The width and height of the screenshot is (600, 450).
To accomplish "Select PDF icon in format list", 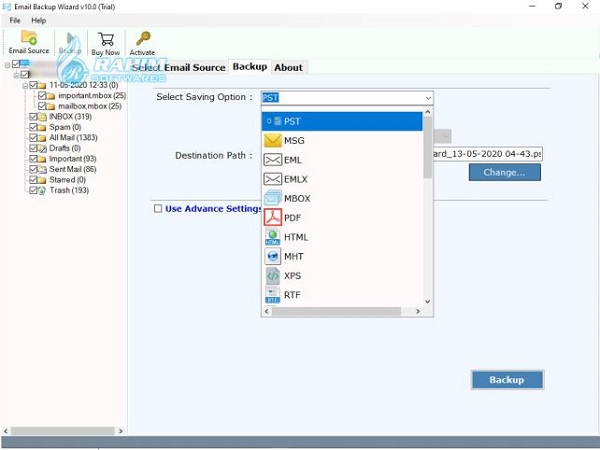I will [272, 217].
